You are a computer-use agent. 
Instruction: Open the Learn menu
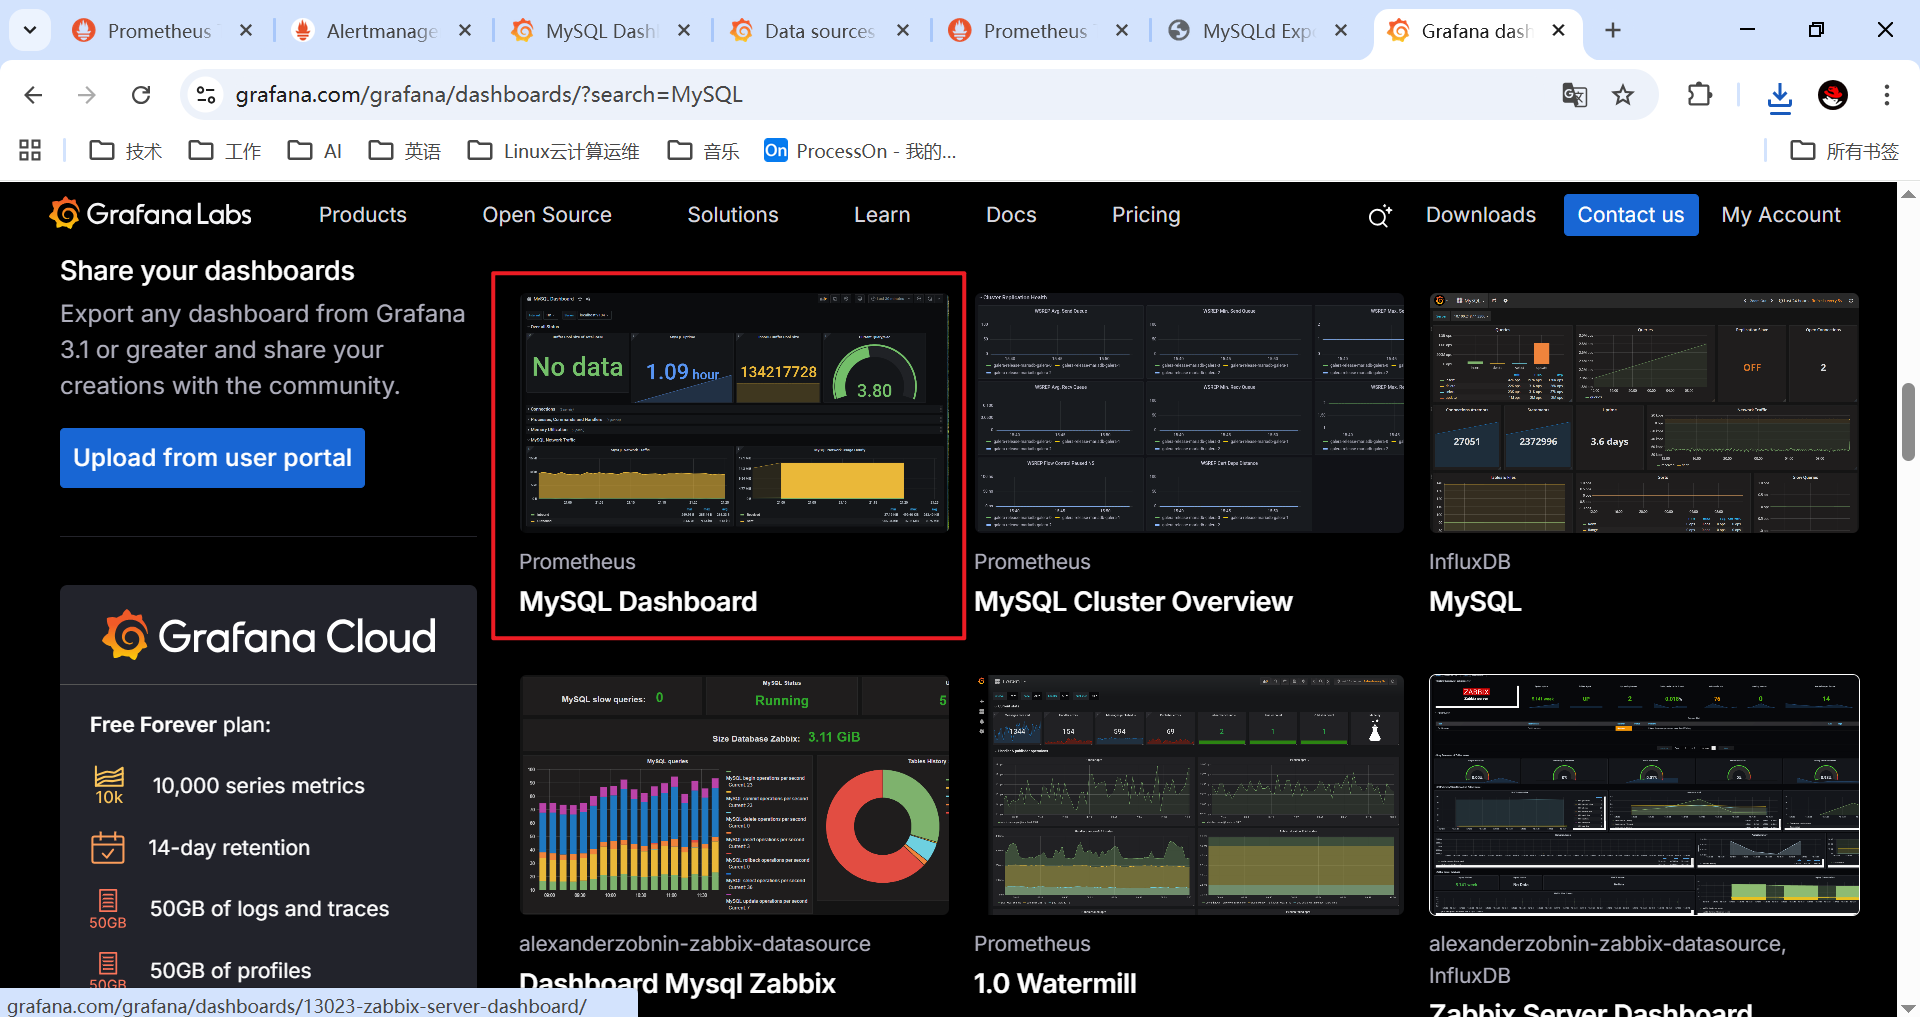[882, 215]
